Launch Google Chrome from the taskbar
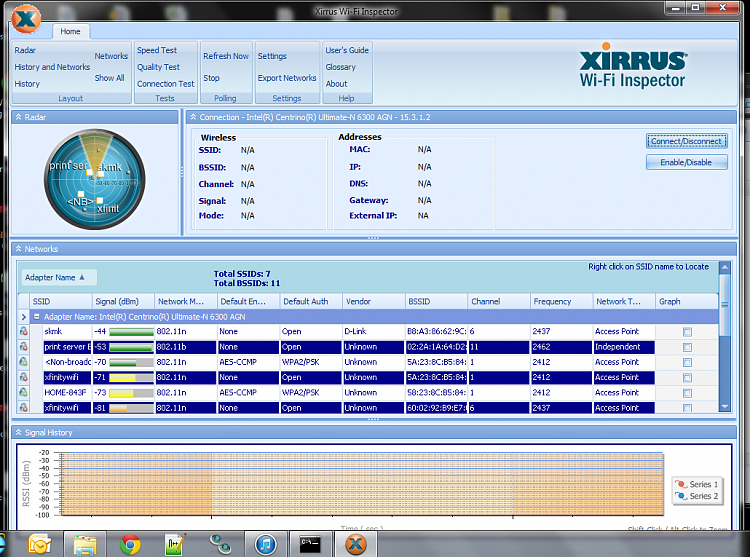 [x=130, y=544]
